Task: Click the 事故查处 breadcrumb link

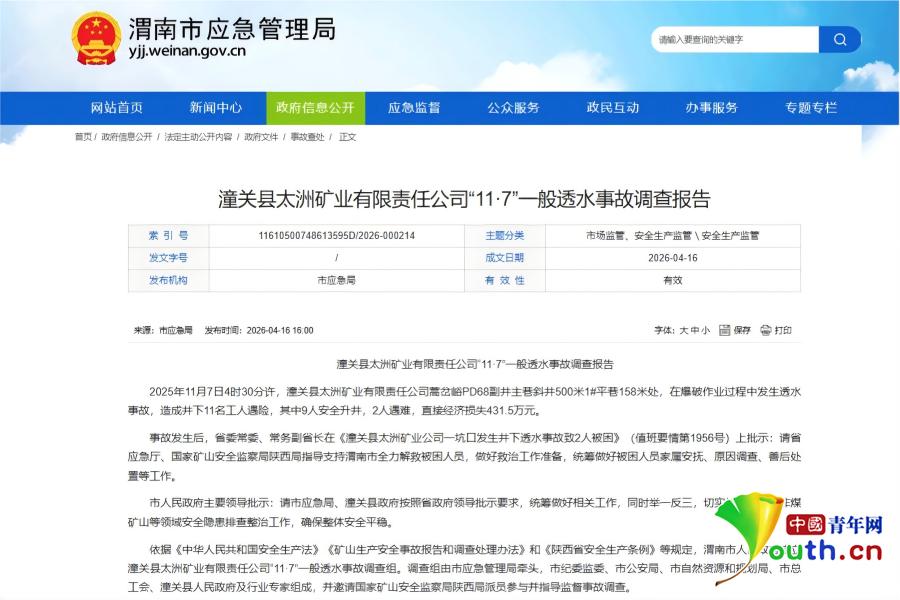Action: pyautogui.click(x=307, y=137)
